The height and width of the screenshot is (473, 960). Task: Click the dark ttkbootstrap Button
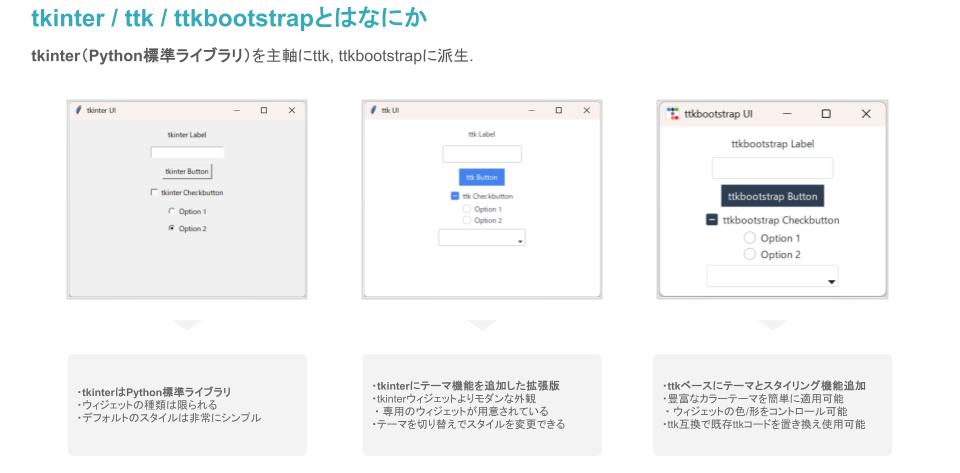point(772,196)
